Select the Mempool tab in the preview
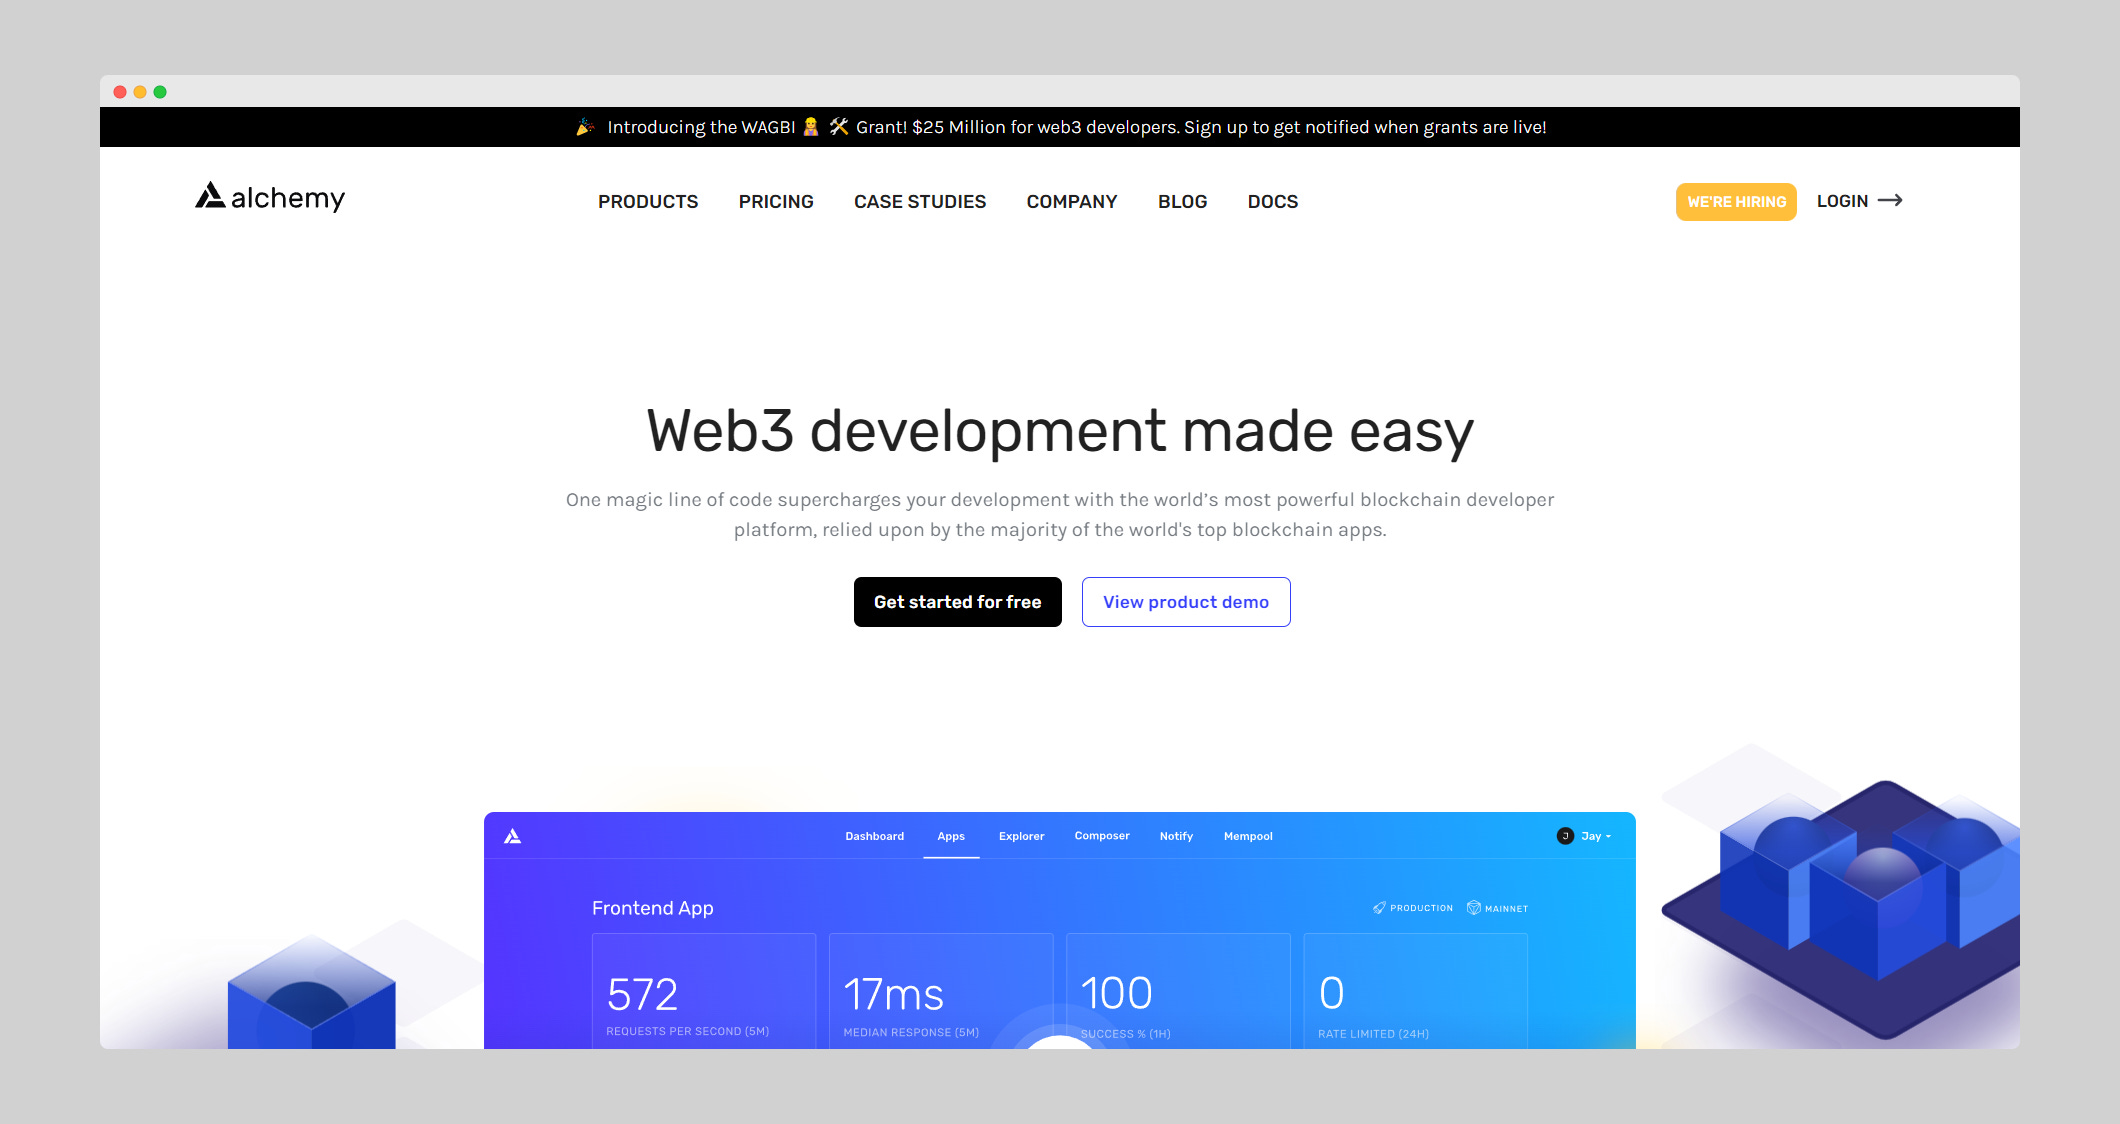 [x=1248, y=836]
